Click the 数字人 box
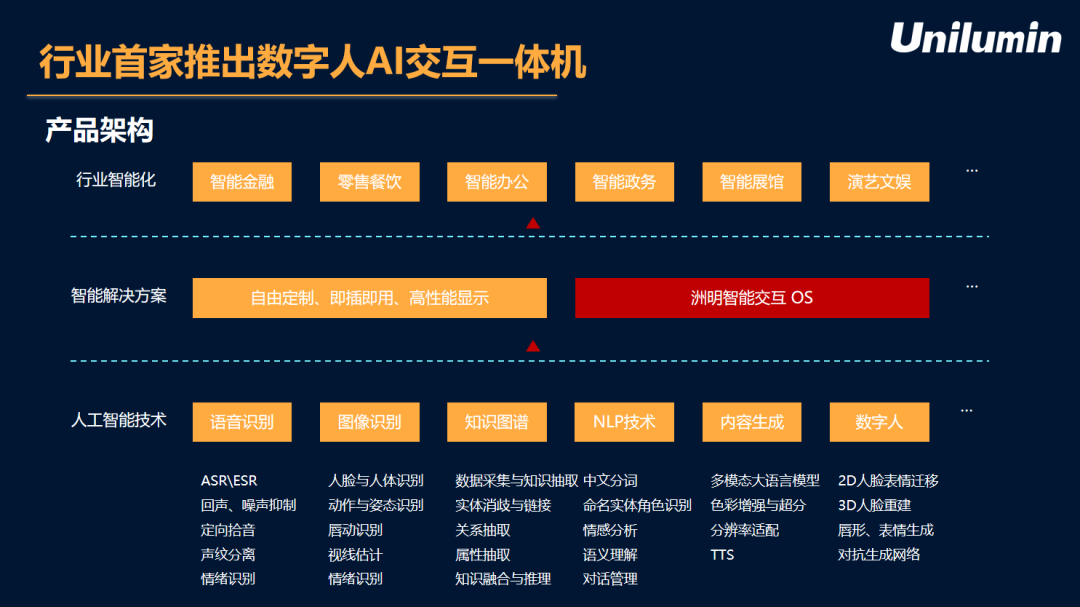The height and width of the screenshot is (607, 1080). point(879,422)
